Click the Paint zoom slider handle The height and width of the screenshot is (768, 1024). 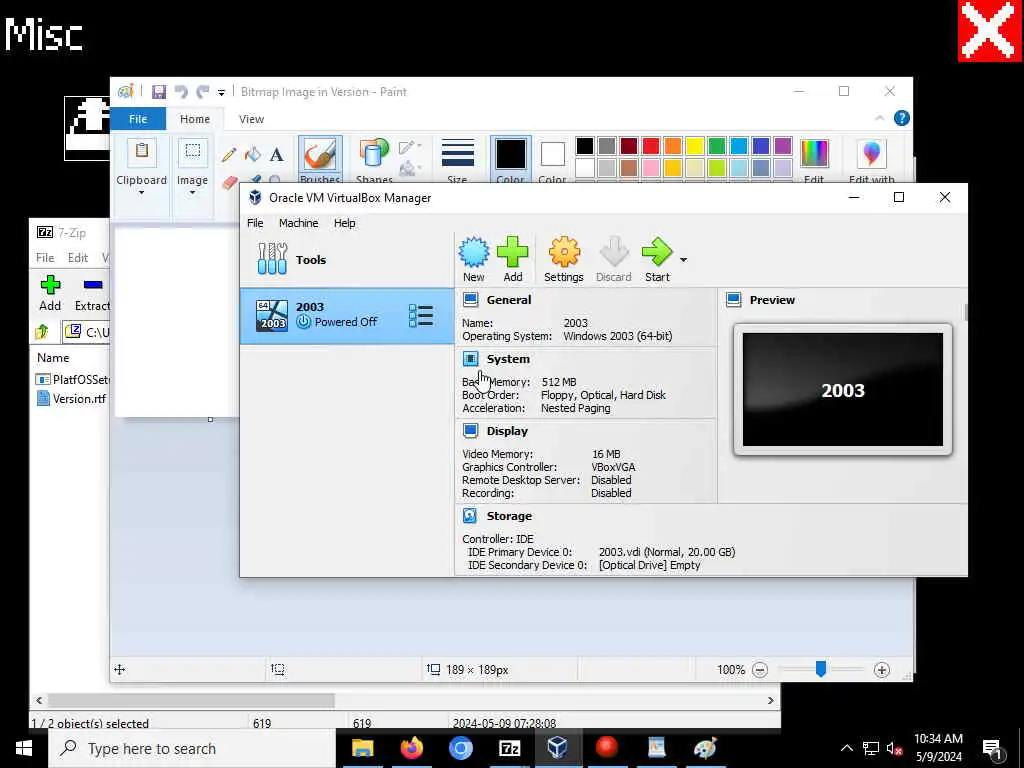coord(820,668)
